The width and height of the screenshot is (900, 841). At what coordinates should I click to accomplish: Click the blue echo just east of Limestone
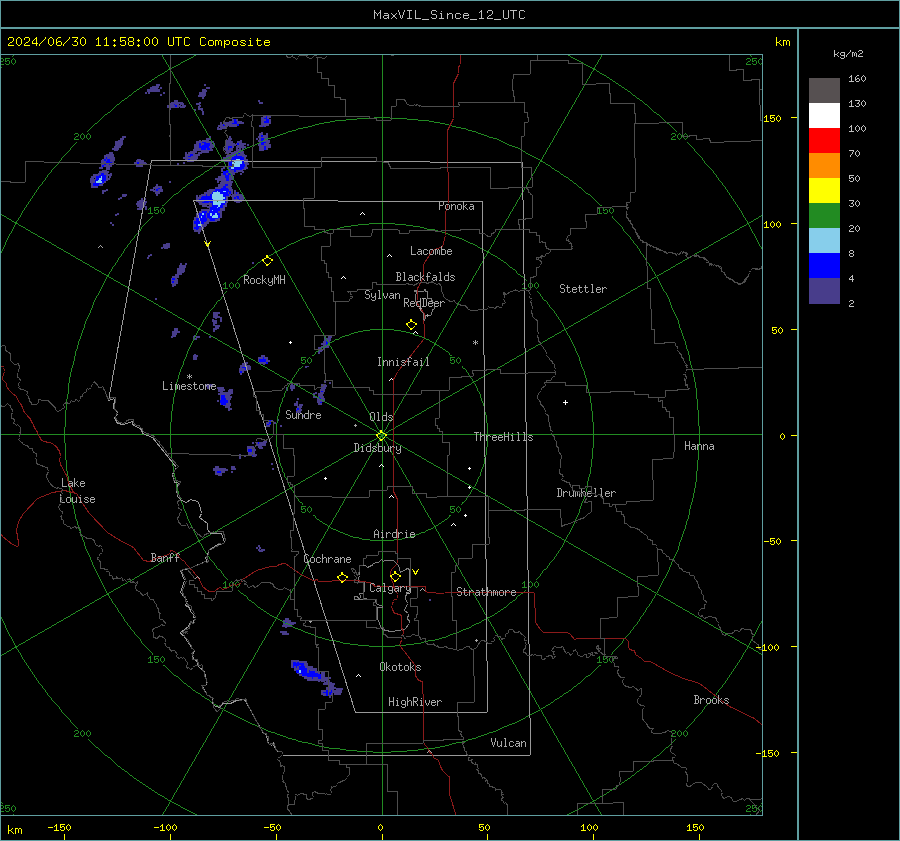click(x=226, y=397)
